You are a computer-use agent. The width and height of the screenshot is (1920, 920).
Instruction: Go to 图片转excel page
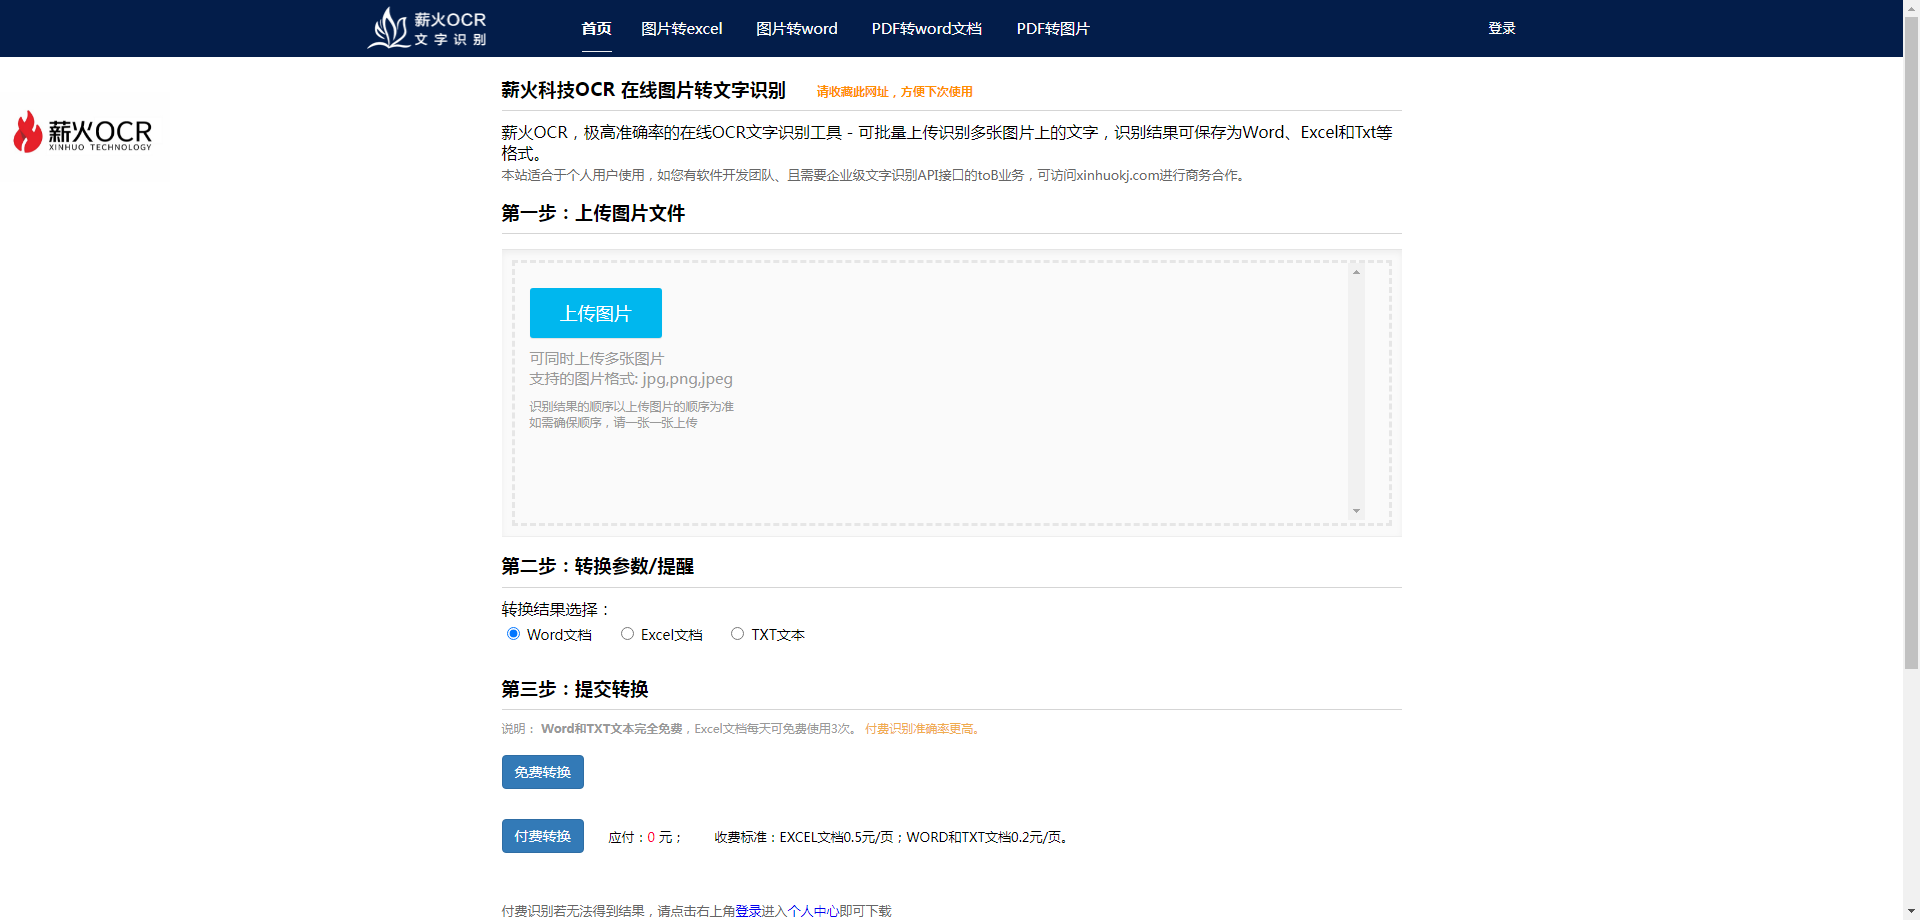point(681,28)
